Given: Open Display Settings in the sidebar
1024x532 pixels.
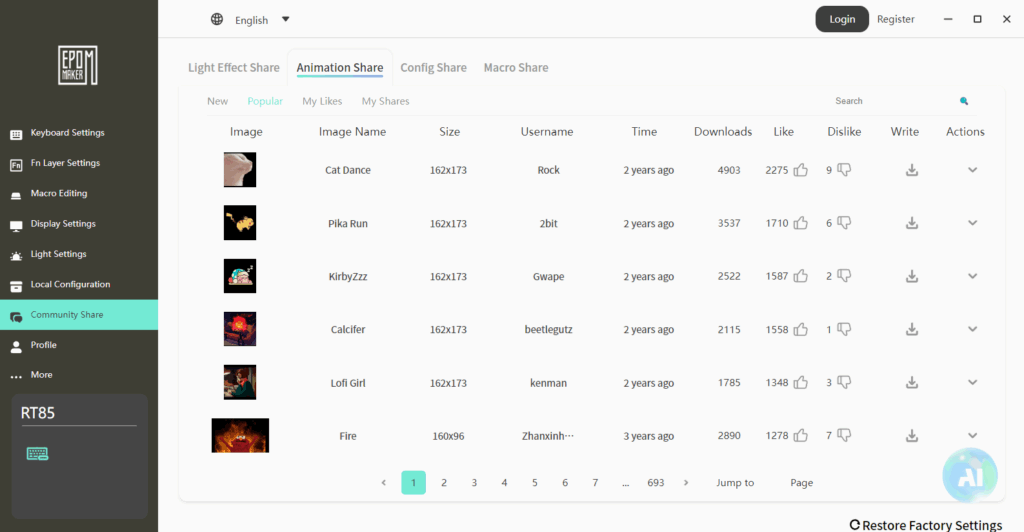Looking at the screenshot, I should coord(63,224).
